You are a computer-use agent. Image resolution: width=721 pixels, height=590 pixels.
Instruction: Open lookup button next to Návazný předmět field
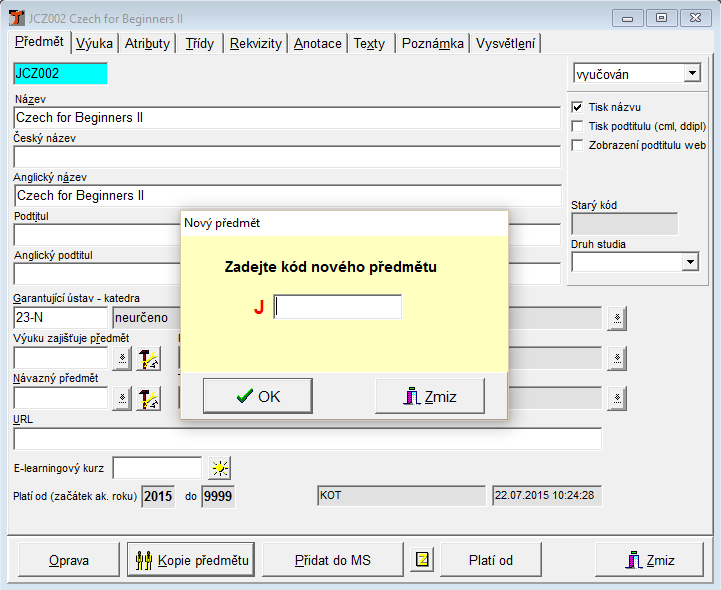pyautogui.click(x=122, y=398)
